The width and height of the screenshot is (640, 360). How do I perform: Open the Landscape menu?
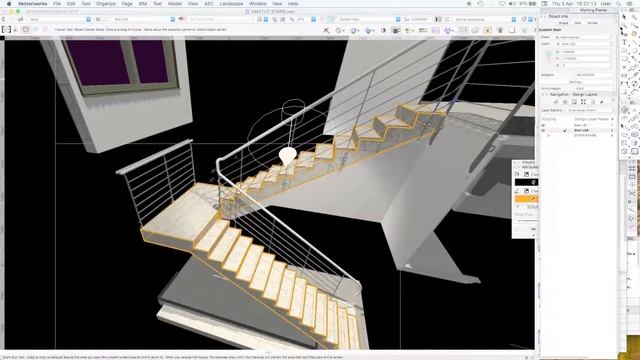point(231,3)
